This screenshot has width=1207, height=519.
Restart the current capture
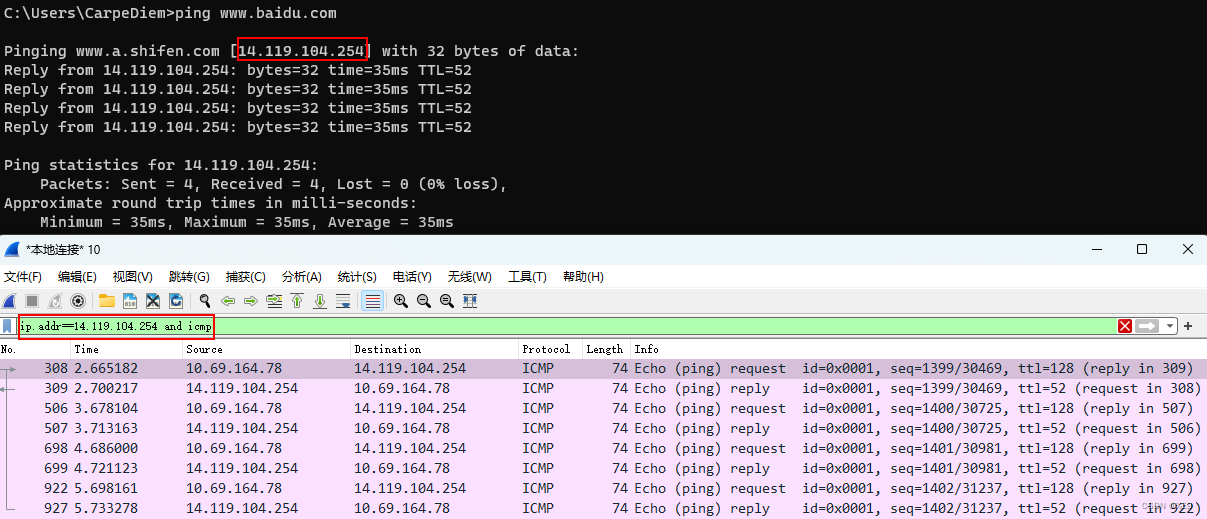pyautogui.click(x=54, y=301)
